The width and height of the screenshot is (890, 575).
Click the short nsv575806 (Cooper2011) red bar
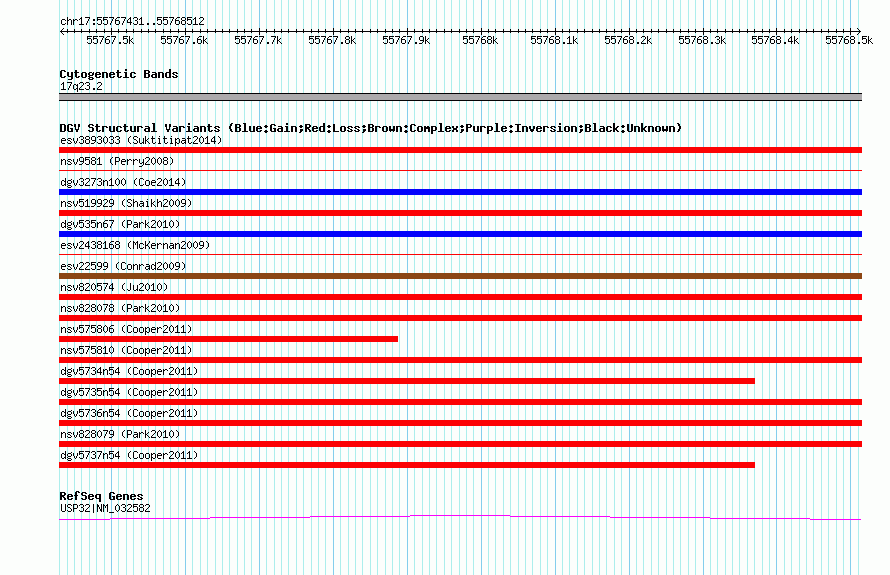point(228,339)
